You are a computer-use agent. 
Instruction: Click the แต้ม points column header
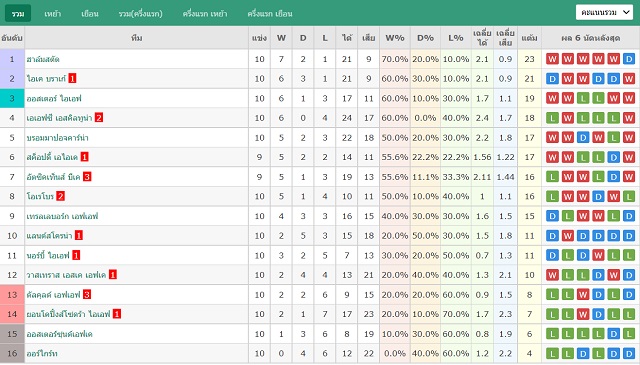(x=529, y=38)
